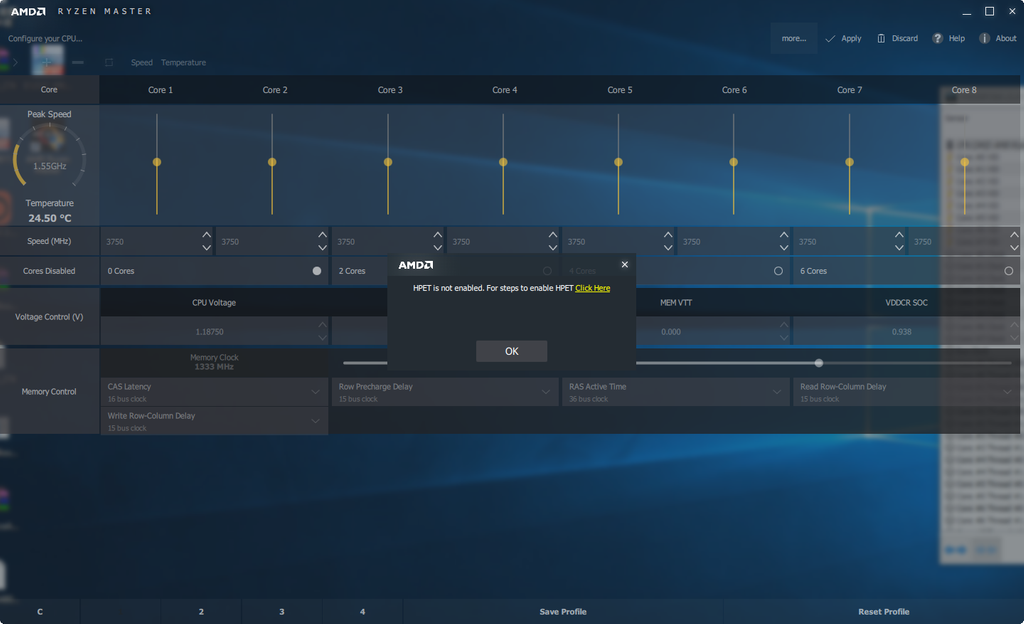Select the 6 Cores disabled radio button

coord(1008,271)
